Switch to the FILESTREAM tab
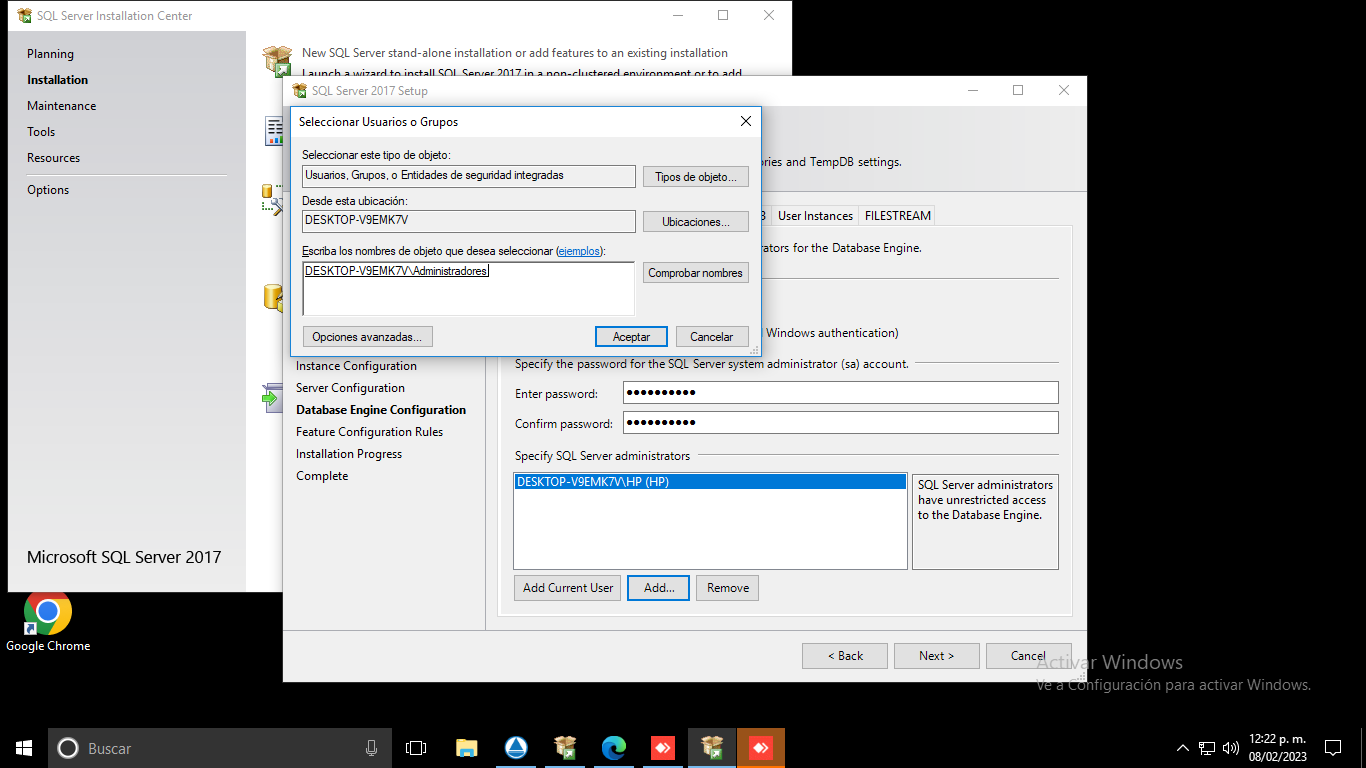The image size is (1366, 768). coord(898,216)
